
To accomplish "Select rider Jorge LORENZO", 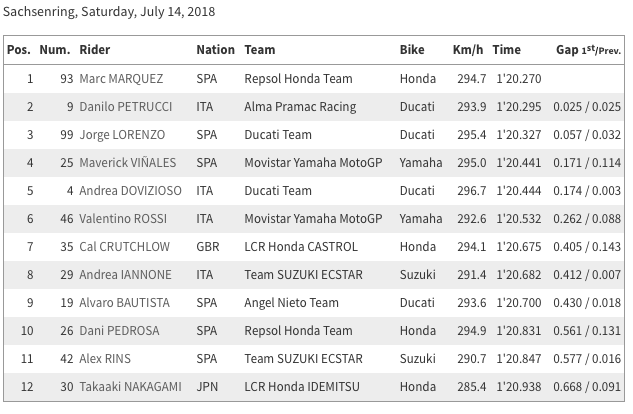I will point(120,134).
